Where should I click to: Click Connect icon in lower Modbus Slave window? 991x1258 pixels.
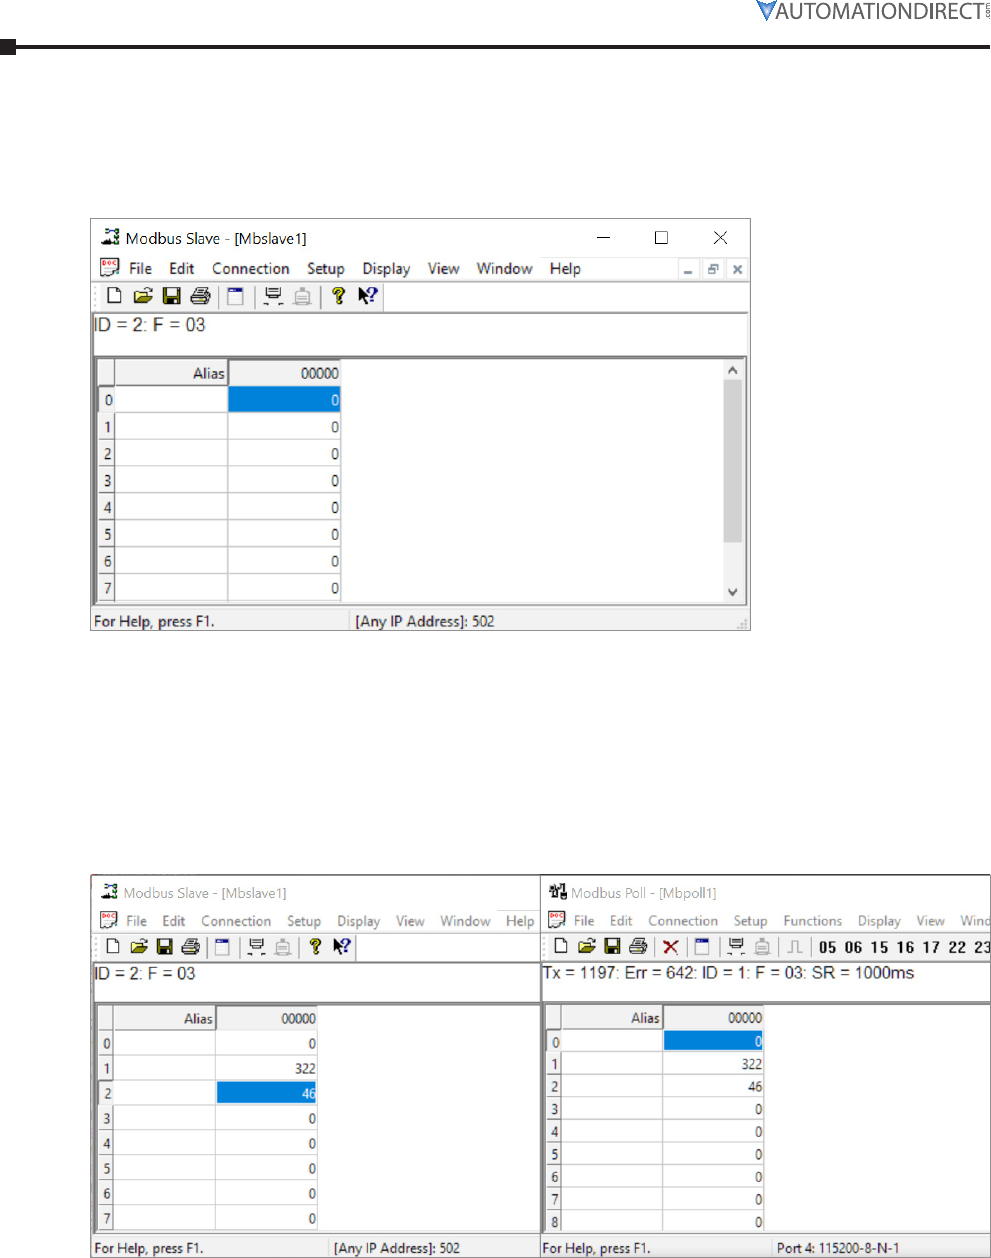tap(256, 946)
